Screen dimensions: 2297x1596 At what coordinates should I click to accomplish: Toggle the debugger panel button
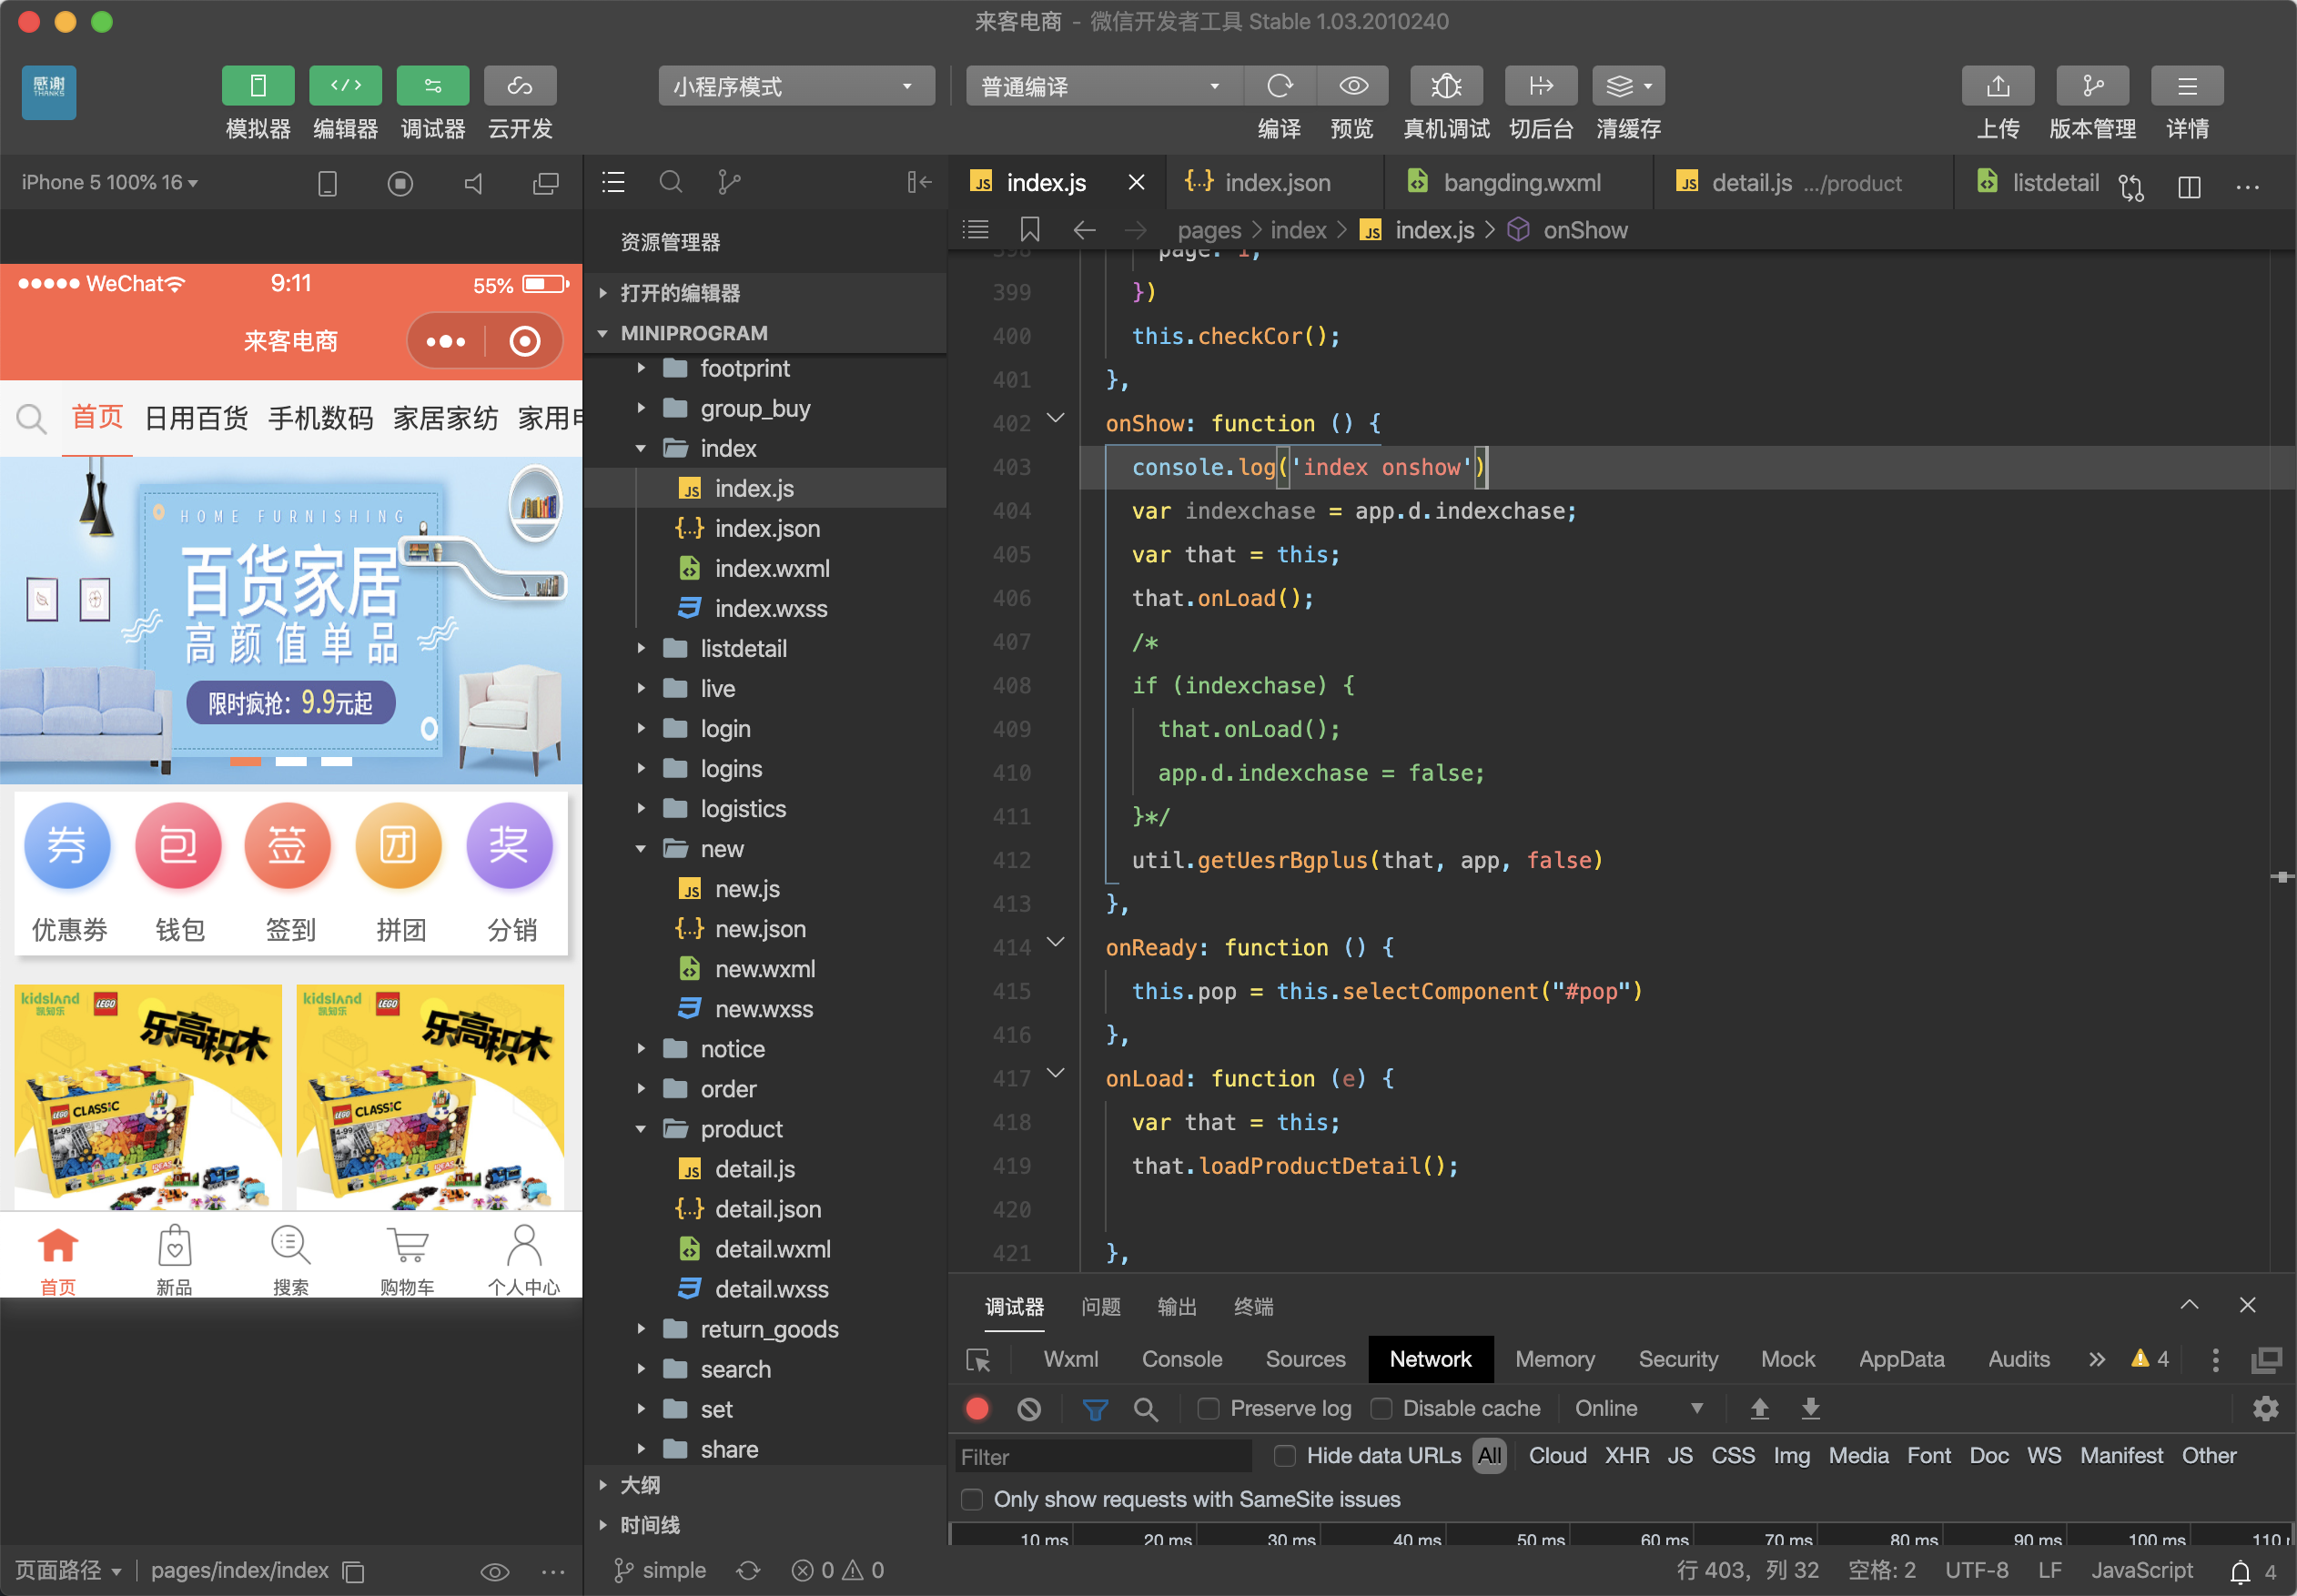(x=432, y=86)
